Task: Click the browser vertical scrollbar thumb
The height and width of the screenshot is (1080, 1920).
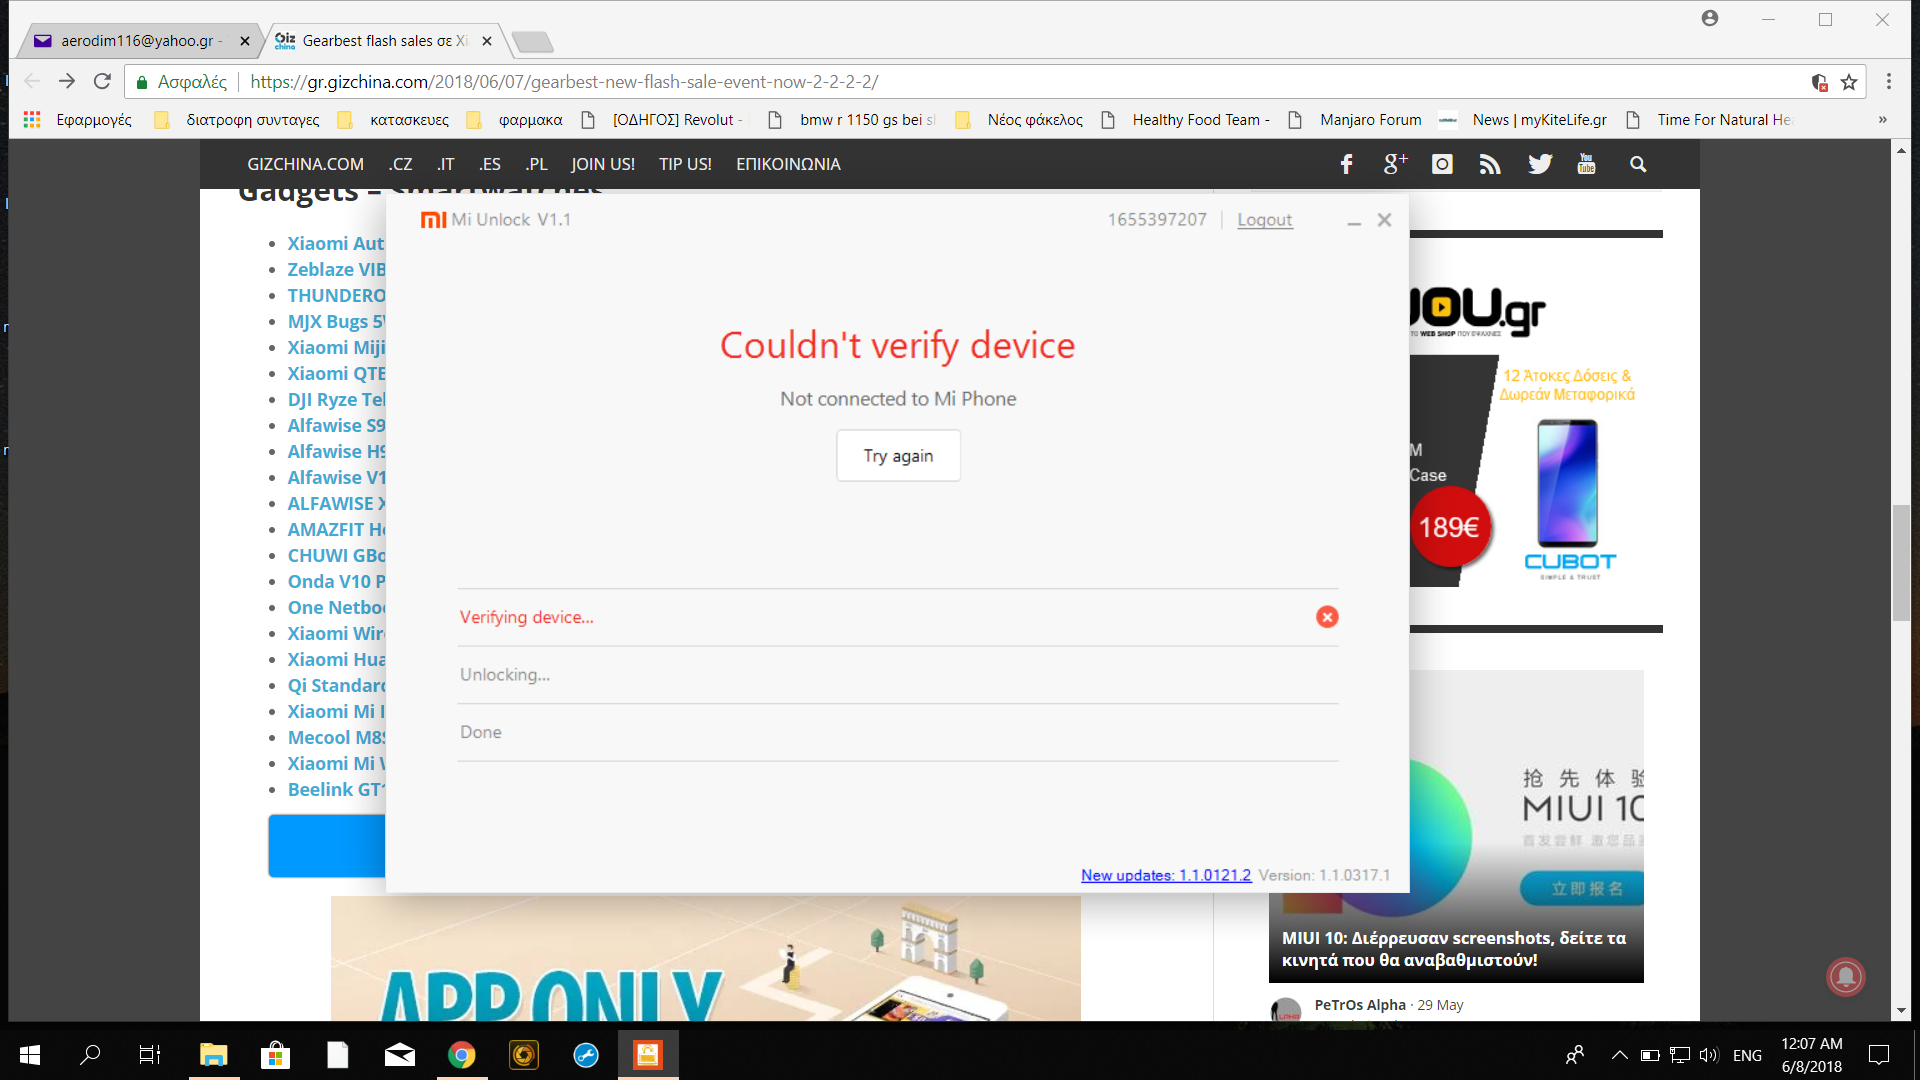Action: tap(1901, 564)
